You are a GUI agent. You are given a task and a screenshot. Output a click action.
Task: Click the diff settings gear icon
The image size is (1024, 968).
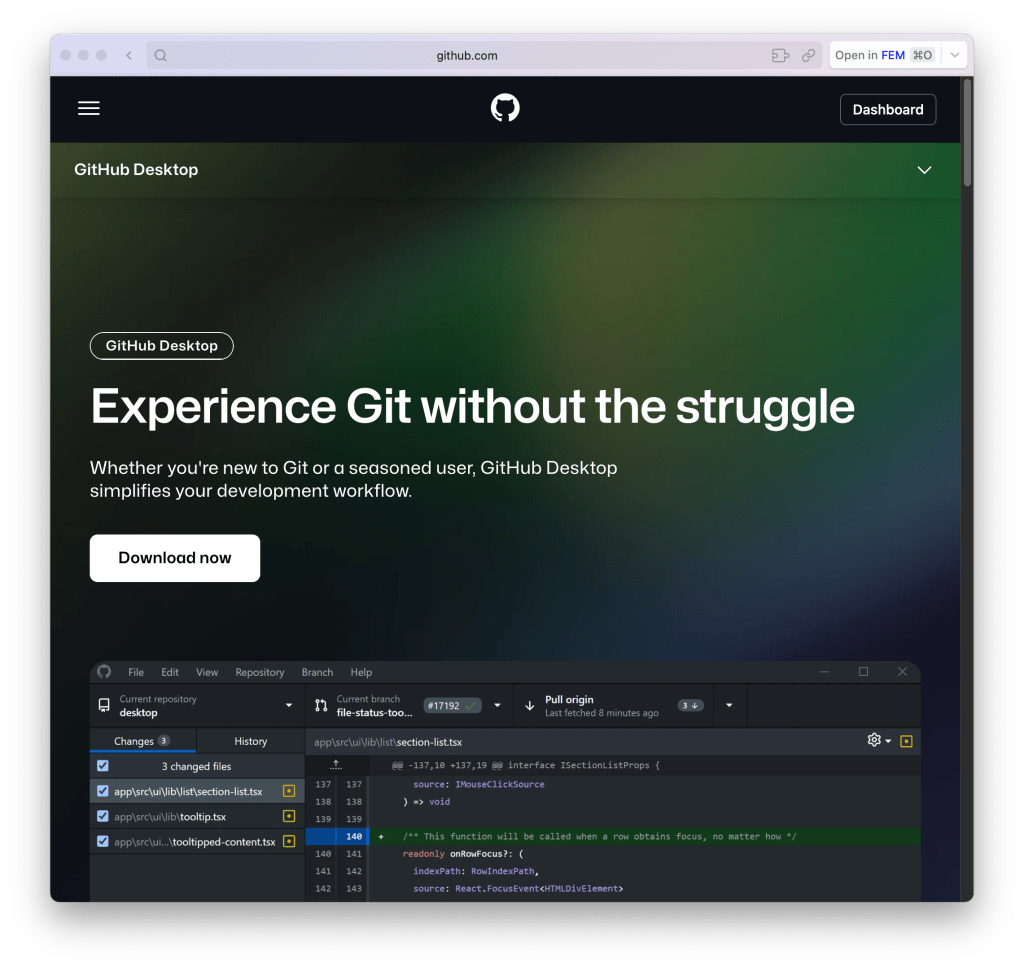(x=873, y=740)
